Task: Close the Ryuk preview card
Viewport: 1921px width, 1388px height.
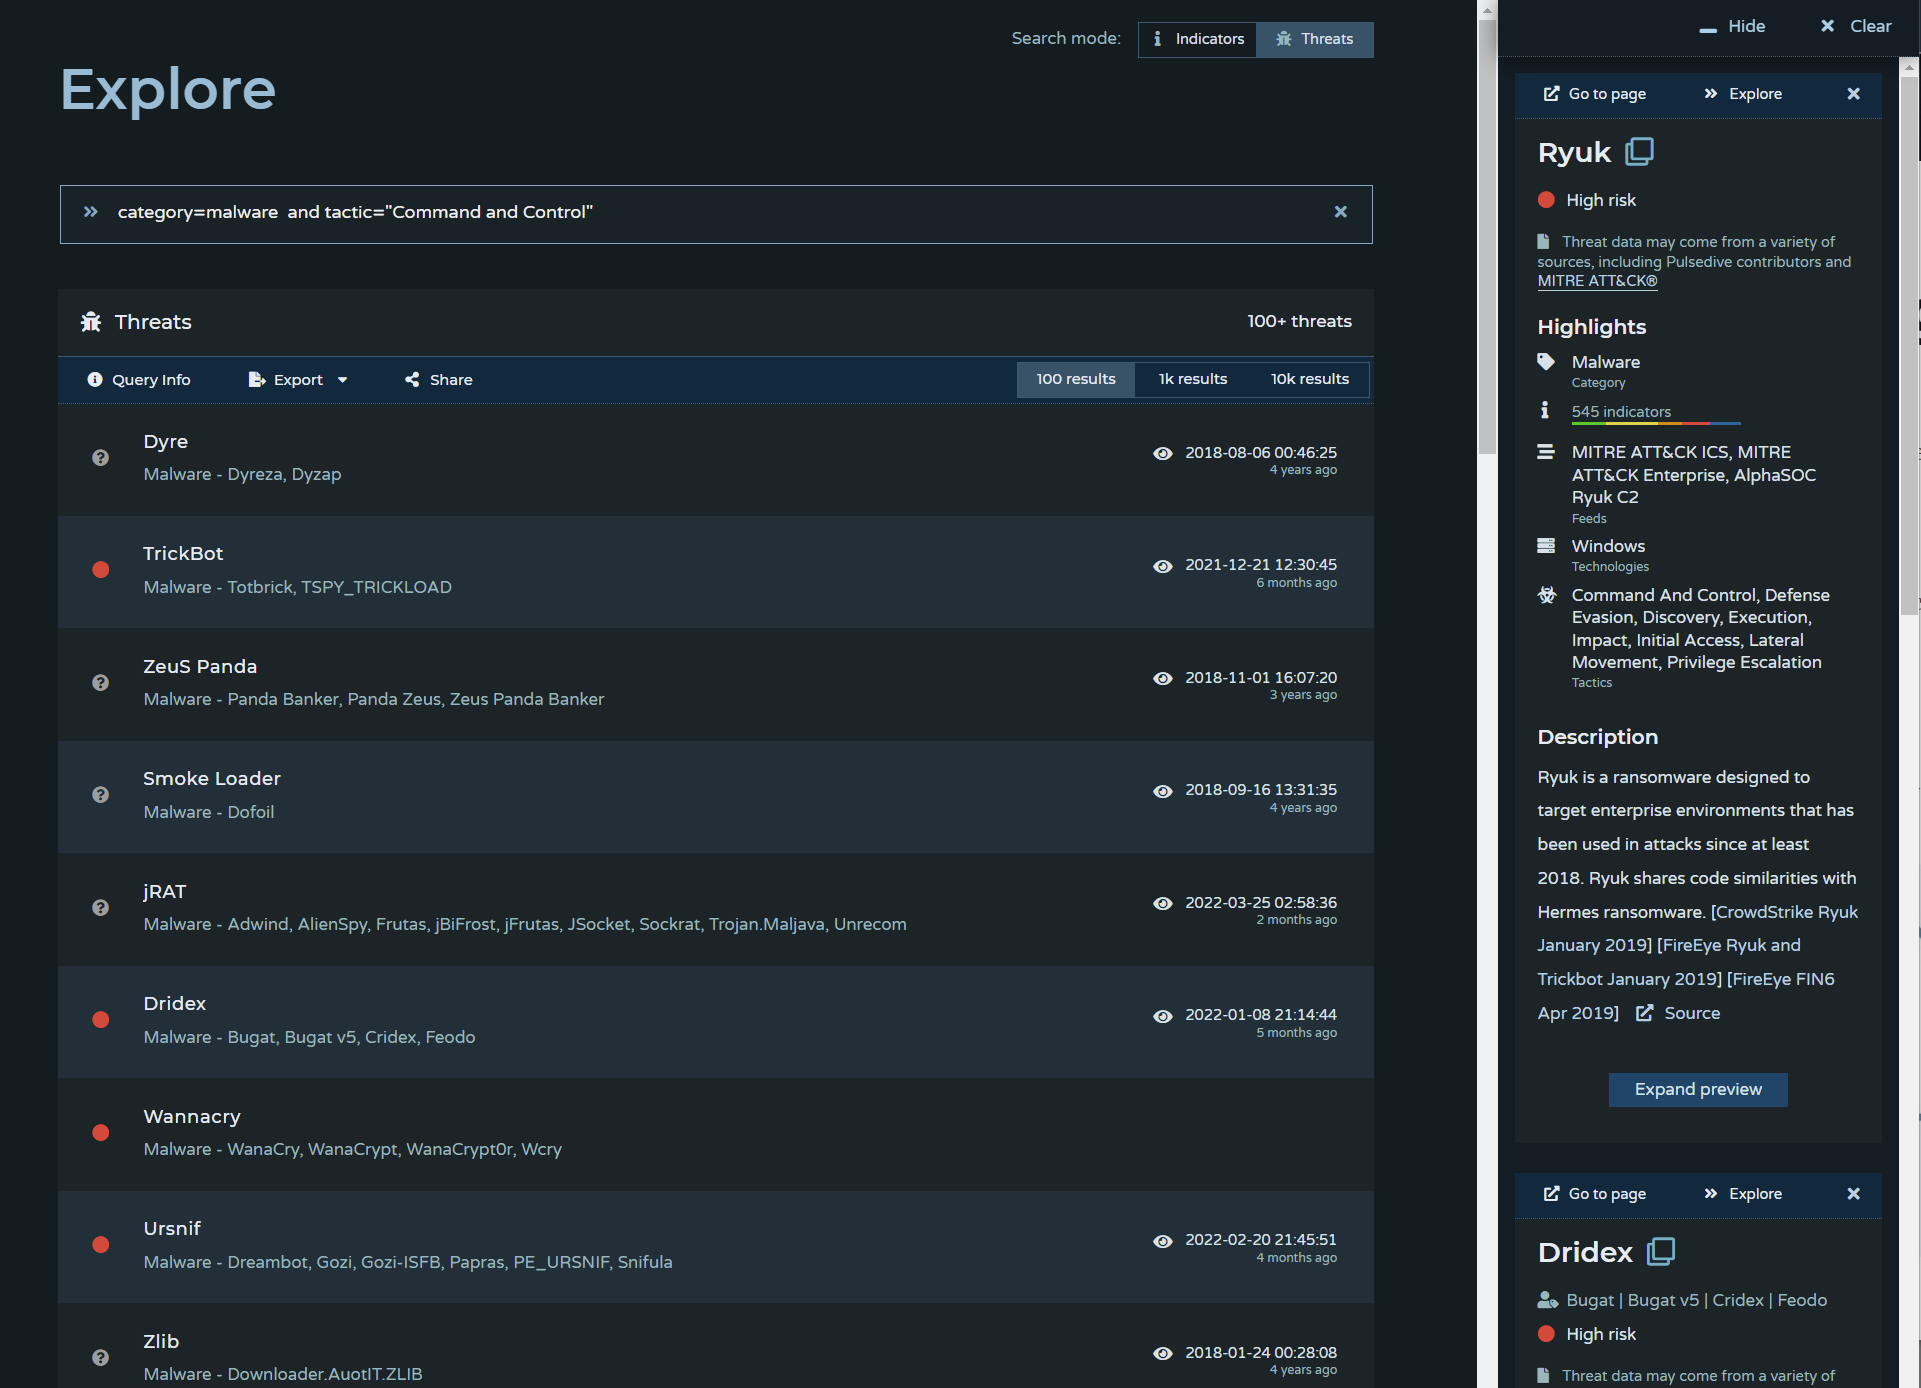Action: (1854, 94)
